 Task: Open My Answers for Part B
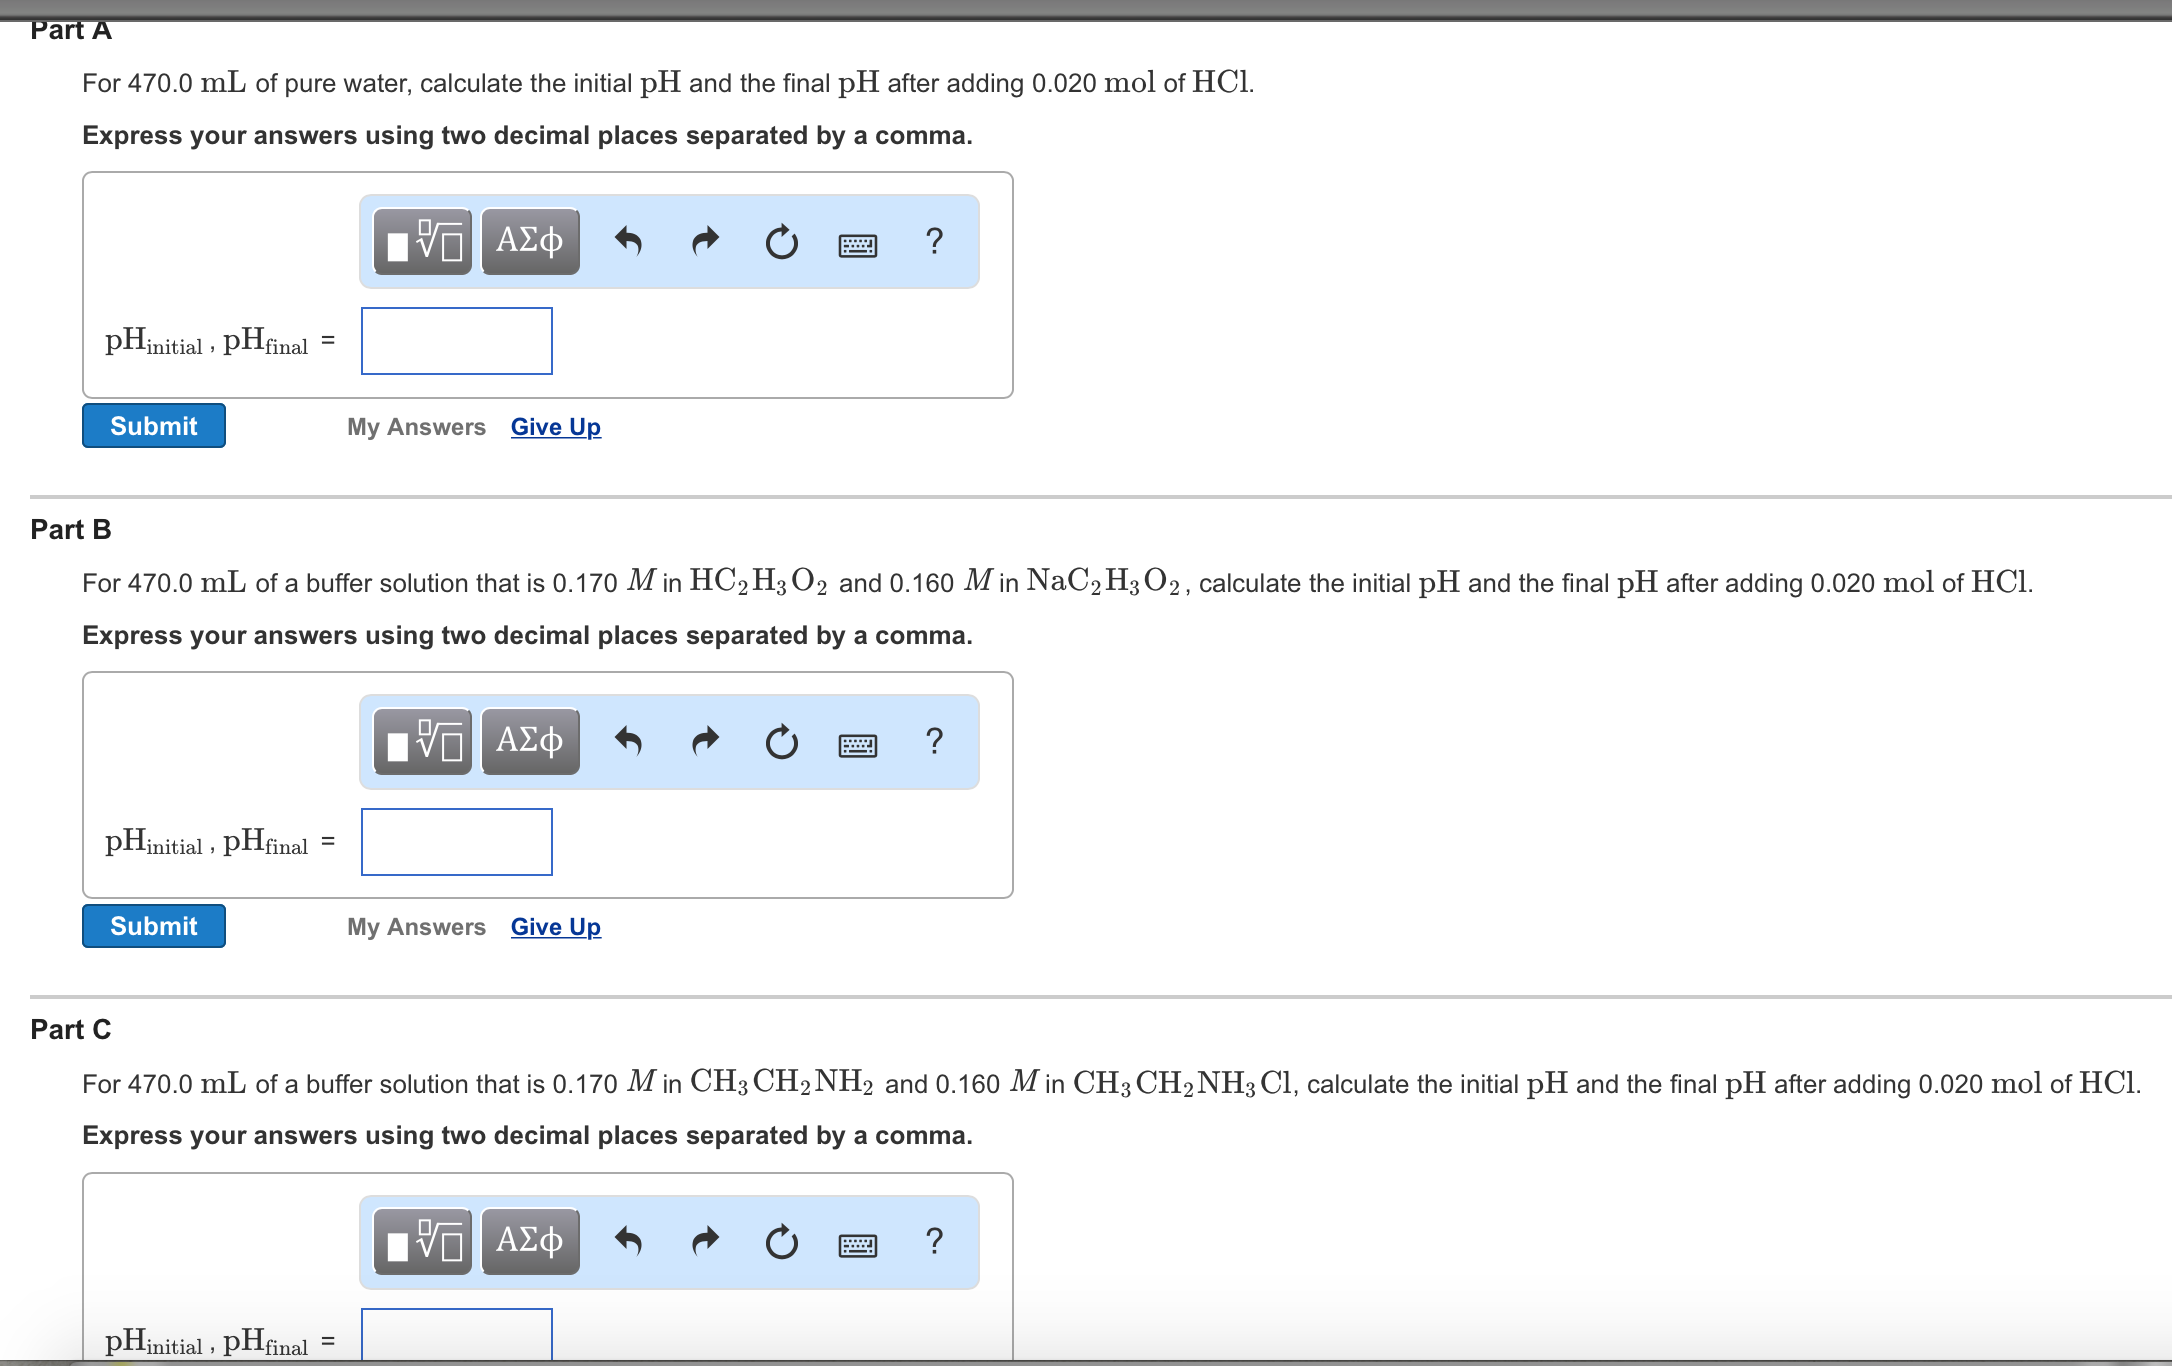[x=416, y=926]
